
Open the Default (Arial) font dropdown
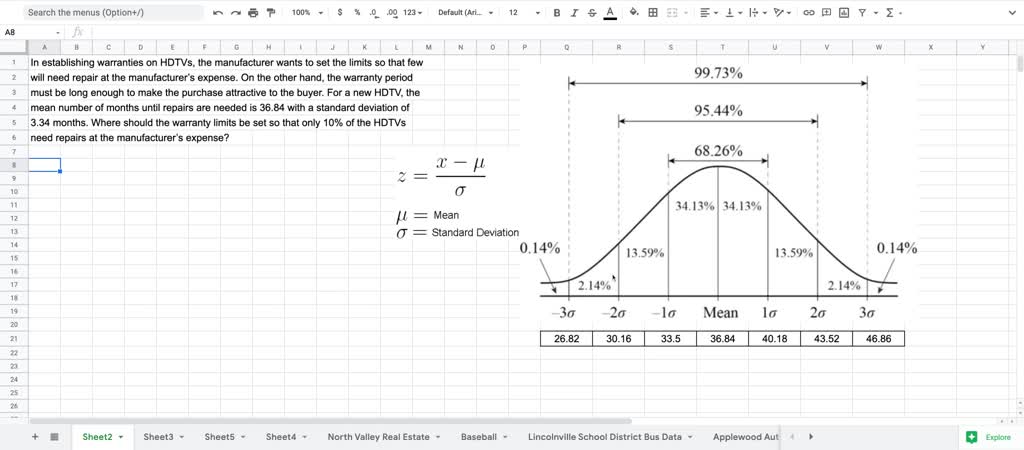pos(466,12)
